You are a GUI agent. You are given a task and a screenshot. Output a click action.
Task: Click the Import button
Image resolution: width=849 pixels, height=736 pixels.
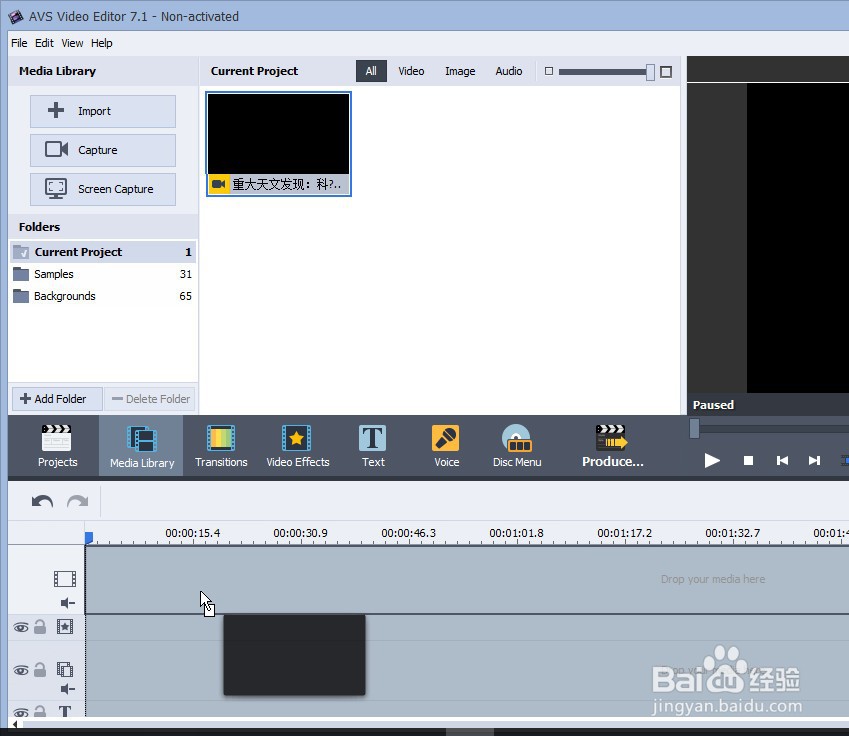coord(103,111)
